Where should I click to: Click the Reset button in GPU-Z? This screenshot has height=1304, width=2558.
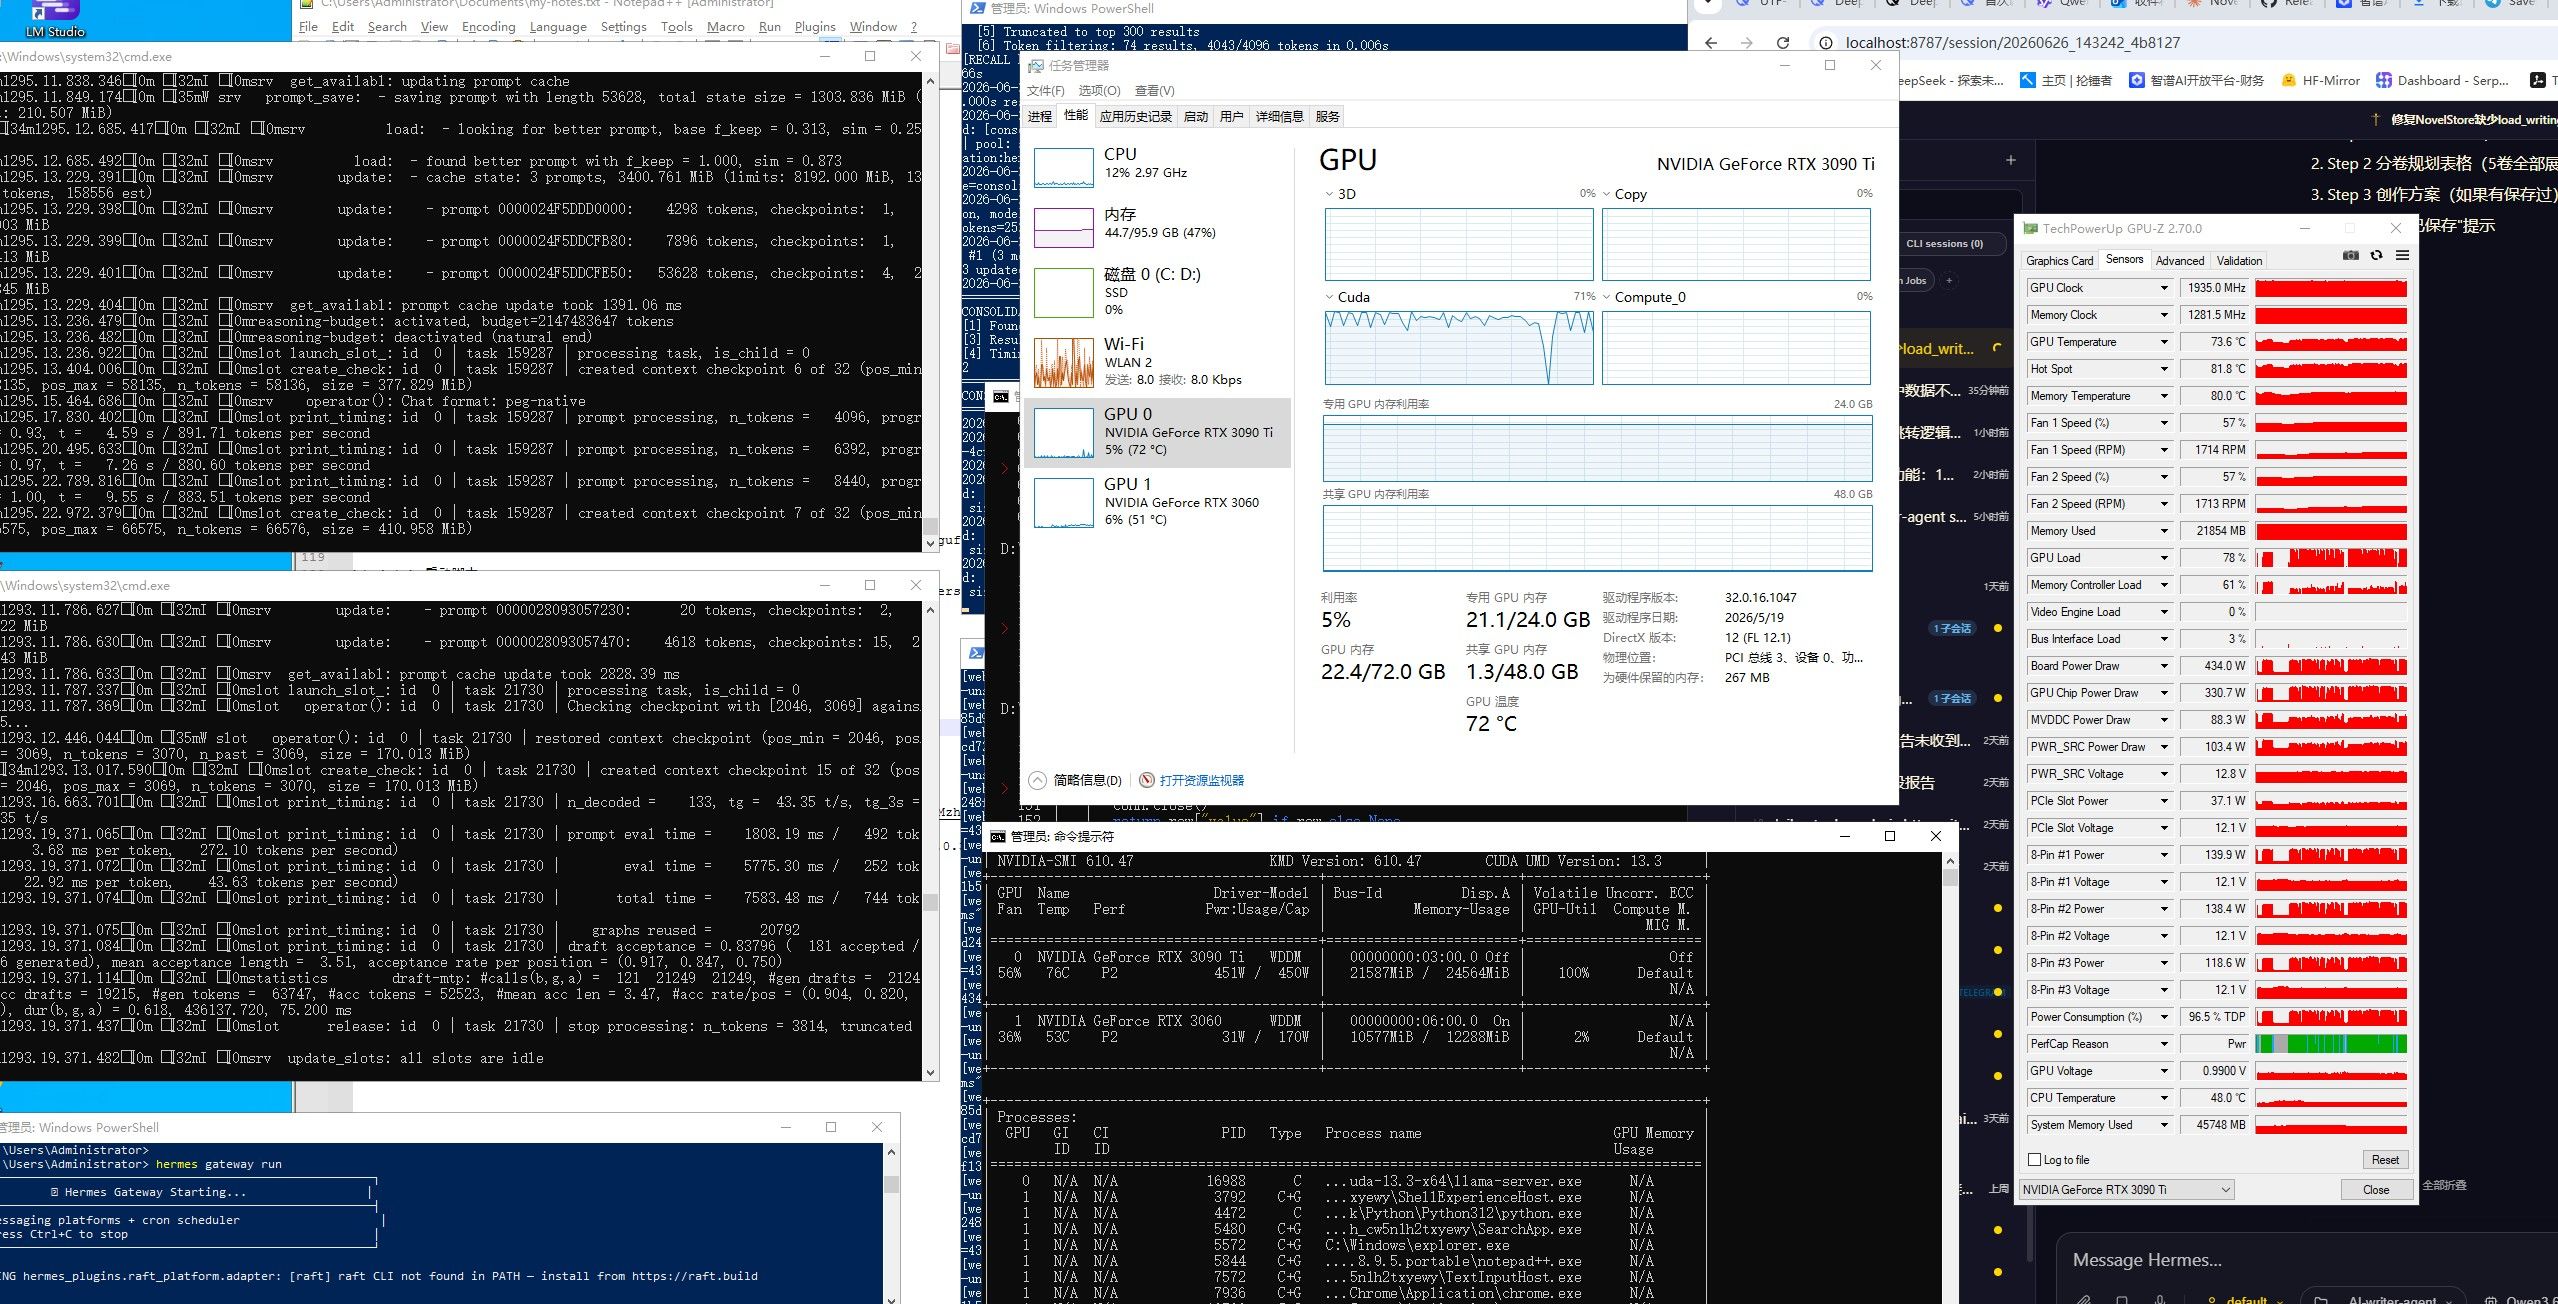[x=2385, y=1160]
